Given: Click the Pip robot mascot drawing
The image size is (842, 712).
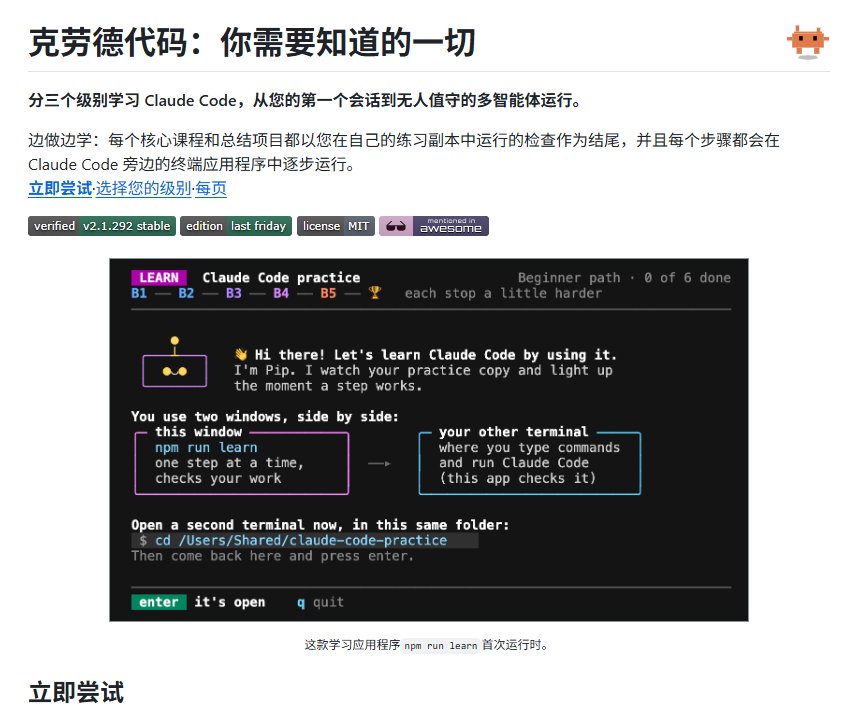Looking at the screenshot, I should point(175,361).
